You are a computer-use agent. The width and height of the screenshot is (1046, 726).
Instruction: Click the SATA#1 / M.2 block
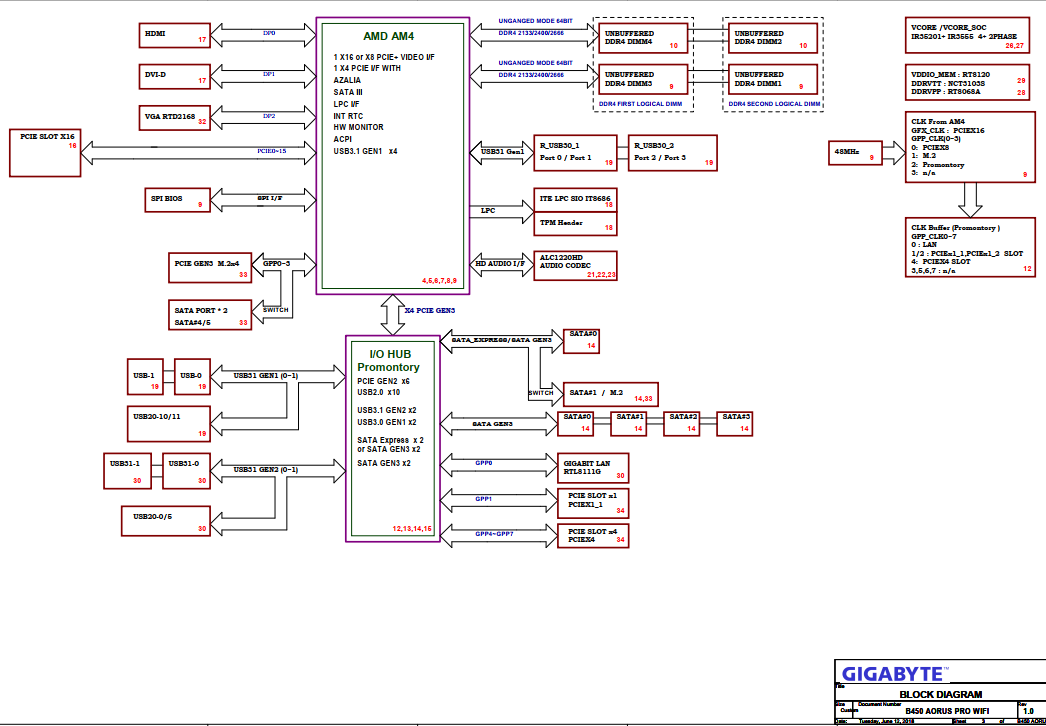(x=611, y=394)
